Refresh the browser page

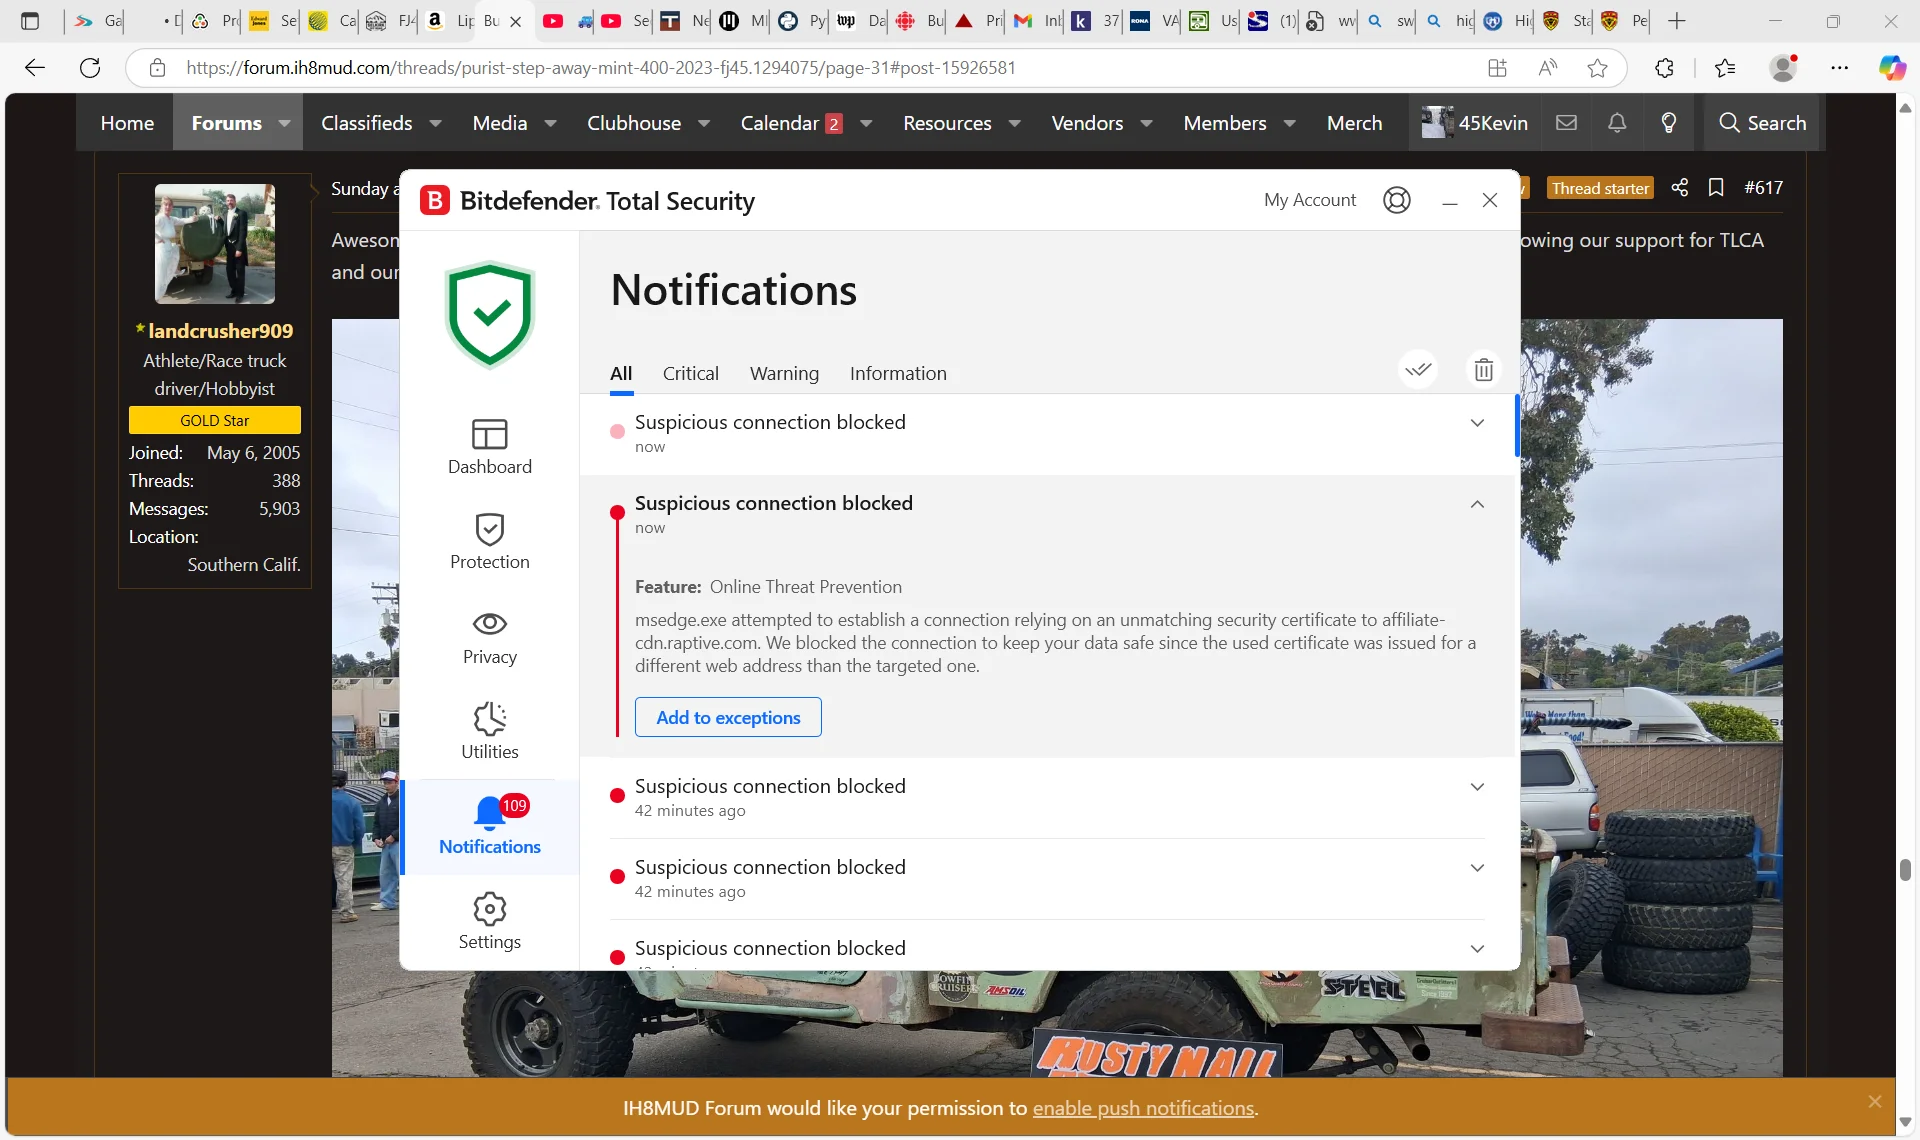pos(90,67)
